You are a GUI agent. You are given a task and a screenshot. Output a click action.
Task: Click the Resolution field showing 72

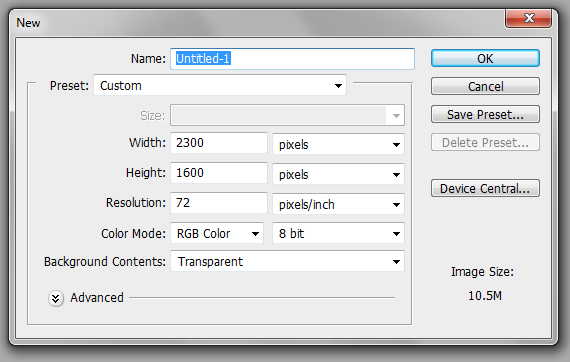tap(219, 203)
